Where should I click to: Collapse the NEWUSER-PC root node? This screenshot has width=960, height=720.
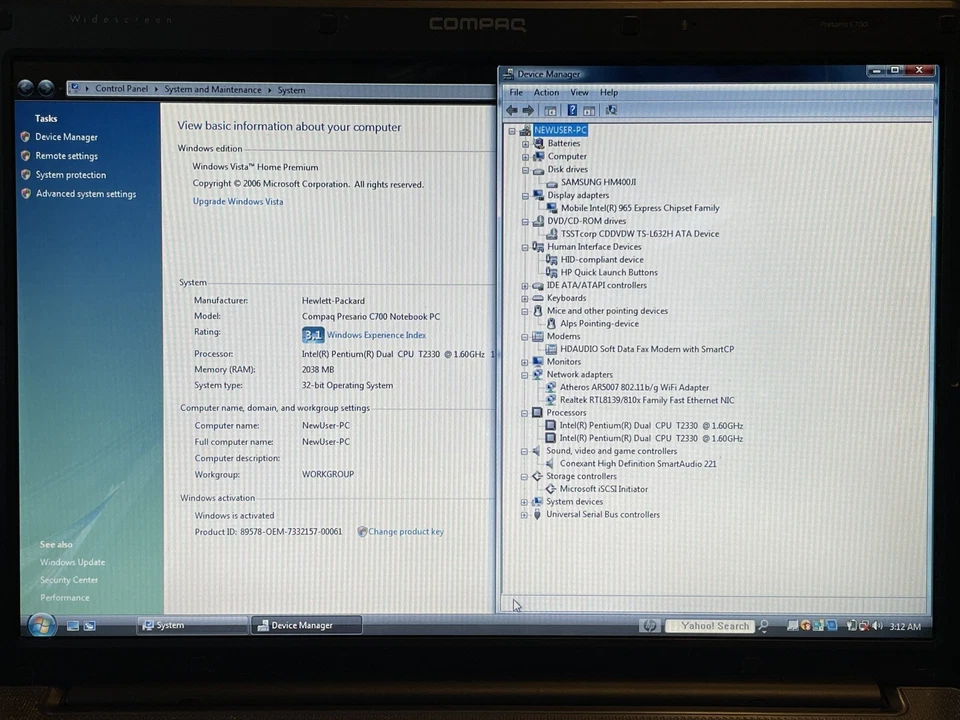[x=512, y=130]
